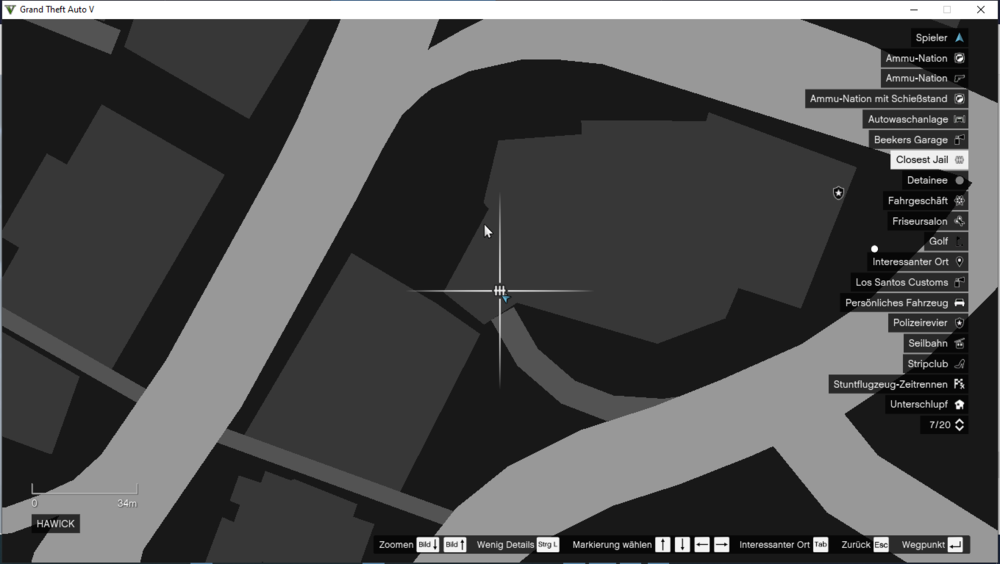Click the jail bars blip at crosshair
The height and width of the screenshot is (564, 1000).
[x=499, y=290]
